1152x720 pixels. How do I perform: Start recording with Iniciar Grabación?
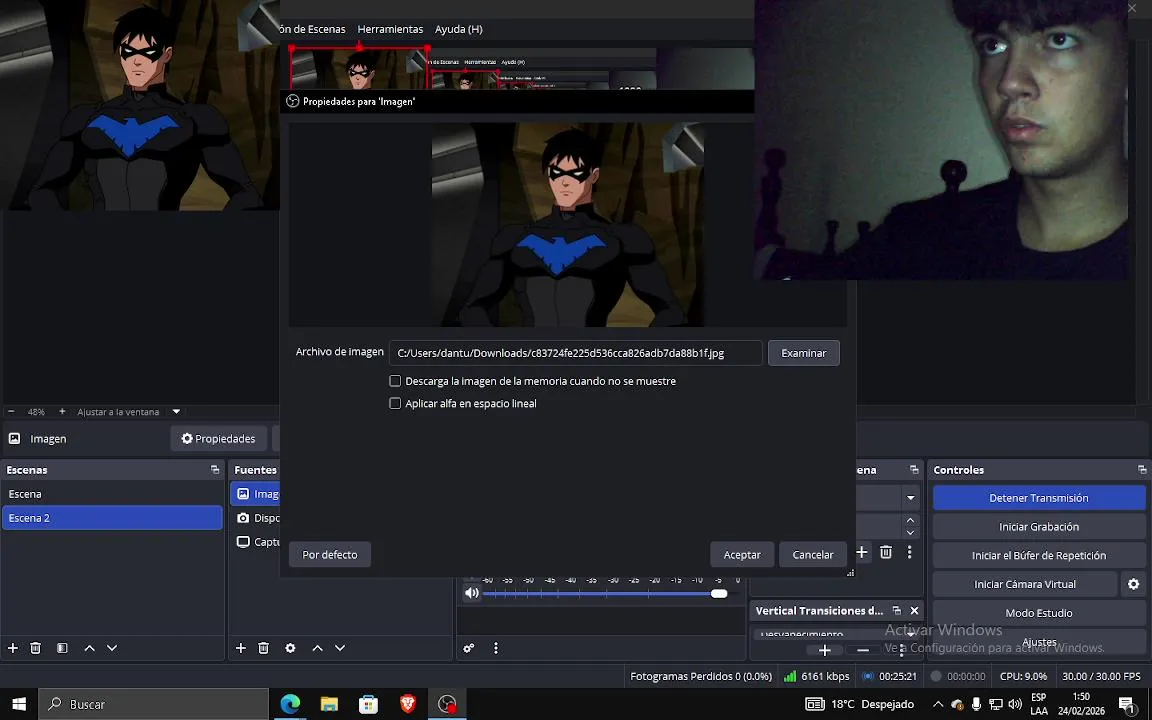point(1039,527)
